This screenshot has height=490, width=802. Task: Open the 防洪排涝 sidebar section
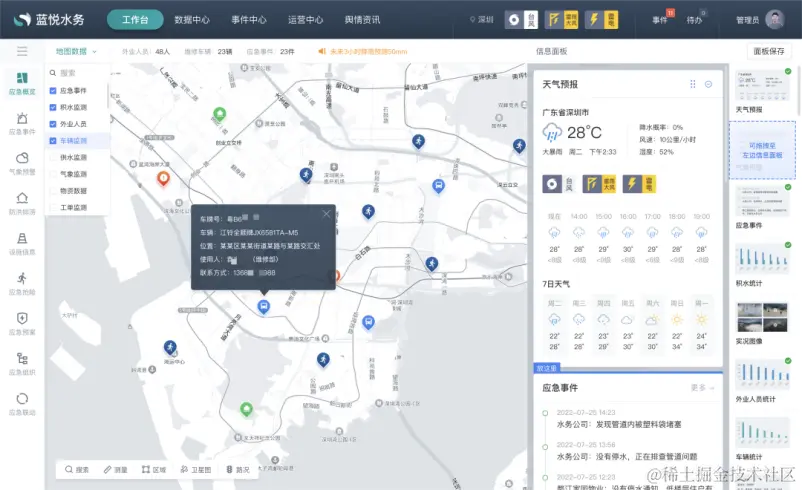[x=22, y=204]
